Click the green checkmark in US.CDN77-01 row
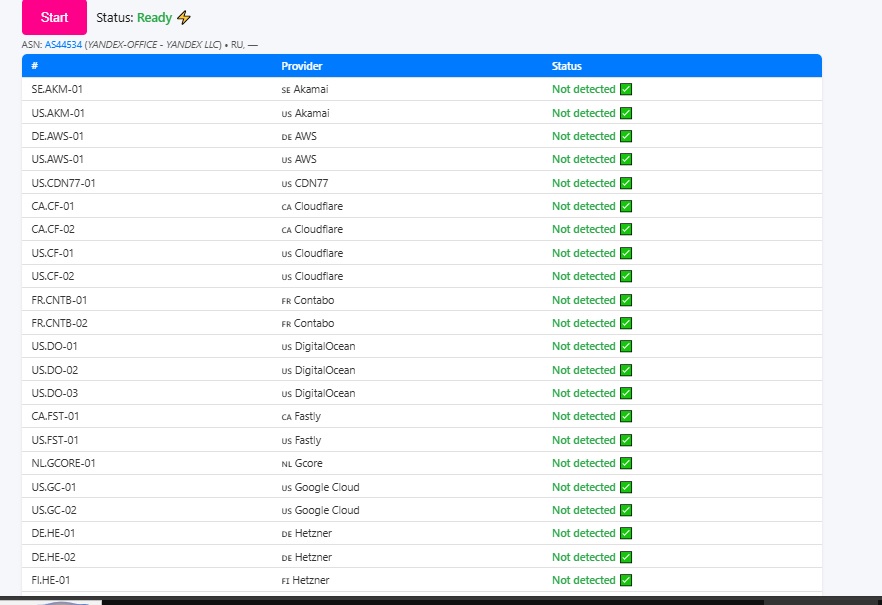Image resolution: width=882 pixels, height=605 pixels. (626, 183)
